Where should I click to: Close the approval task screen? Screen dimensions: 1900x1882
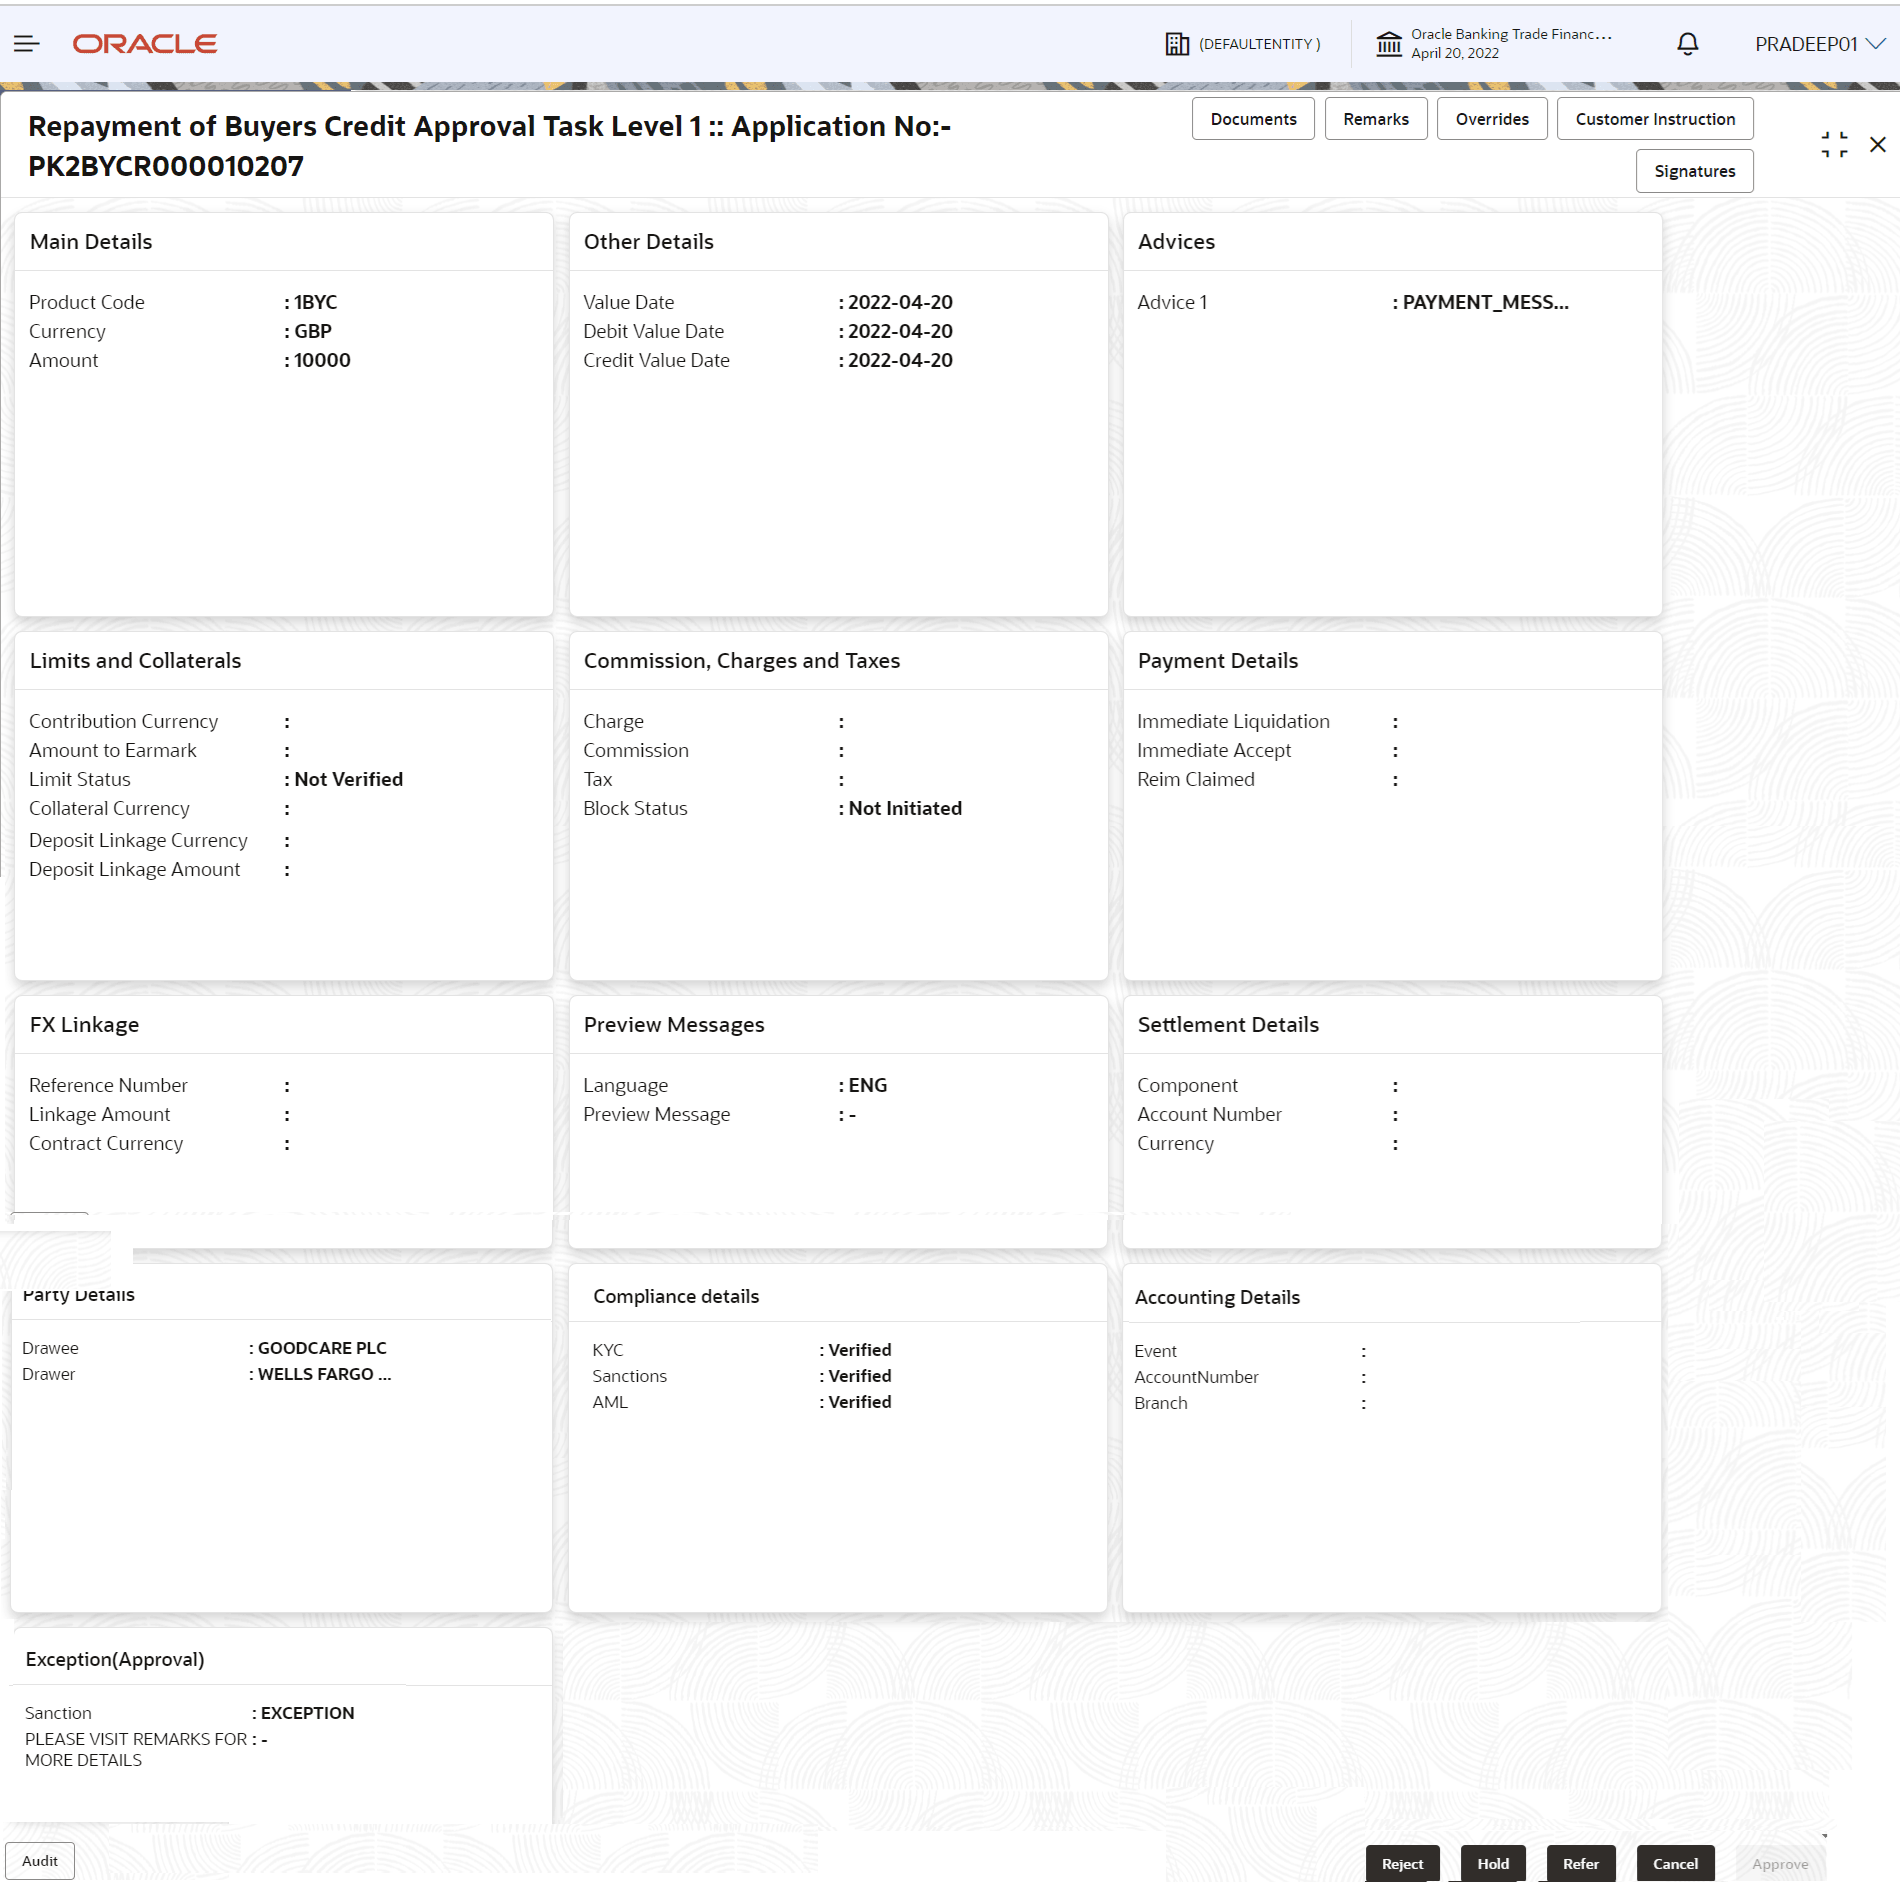coord(1878,143)
